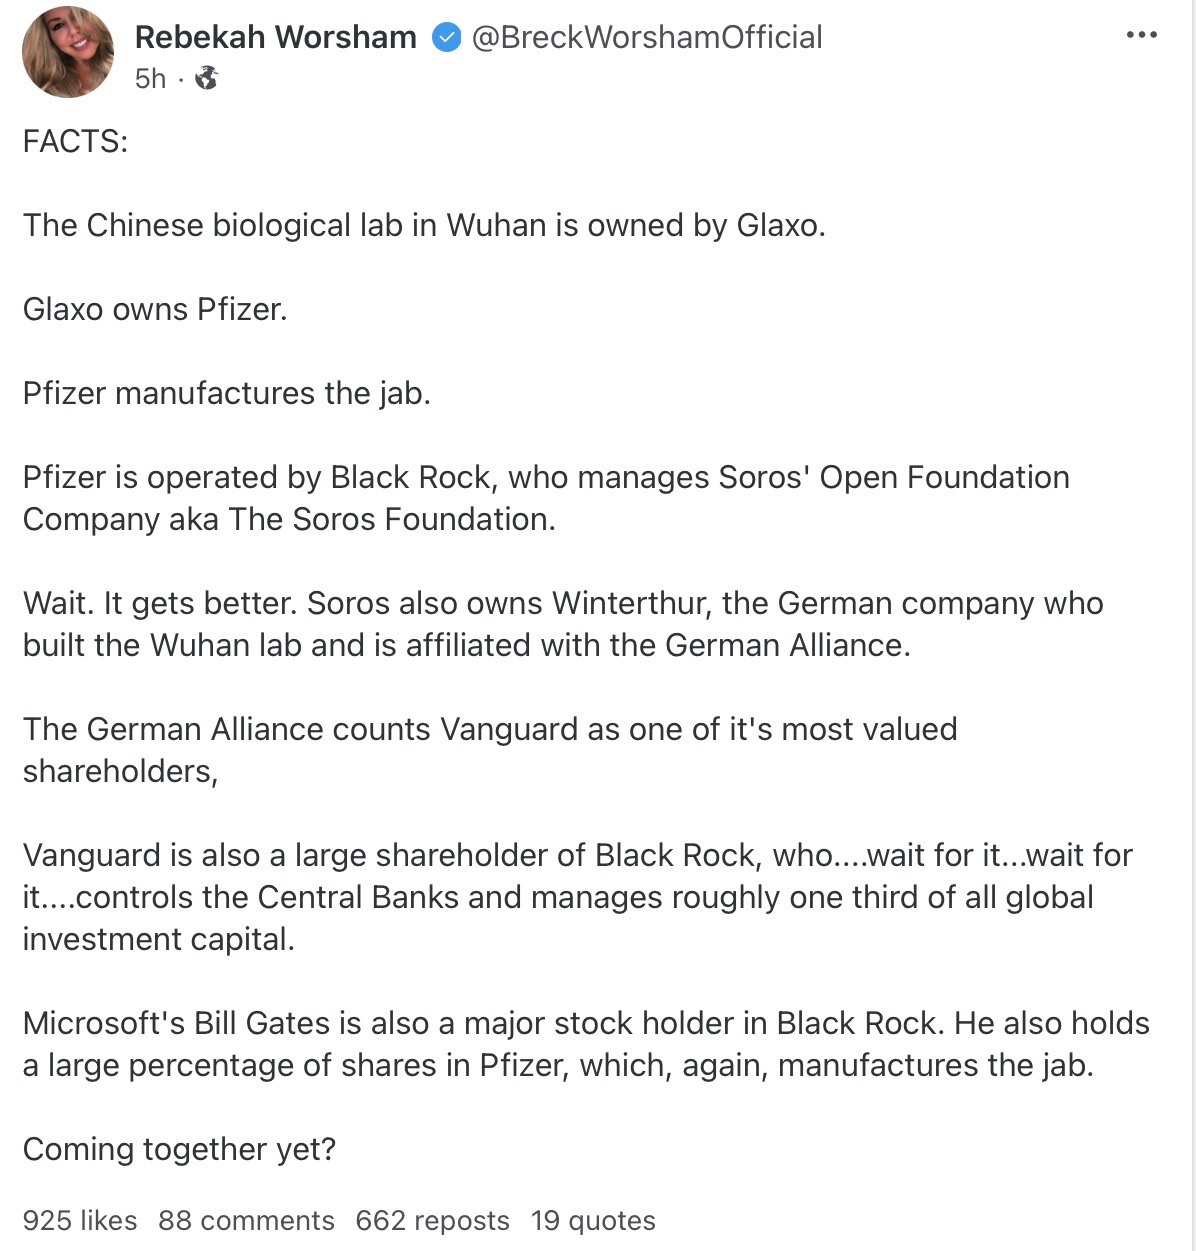Click the 5h post timestamp

[150, 78]
